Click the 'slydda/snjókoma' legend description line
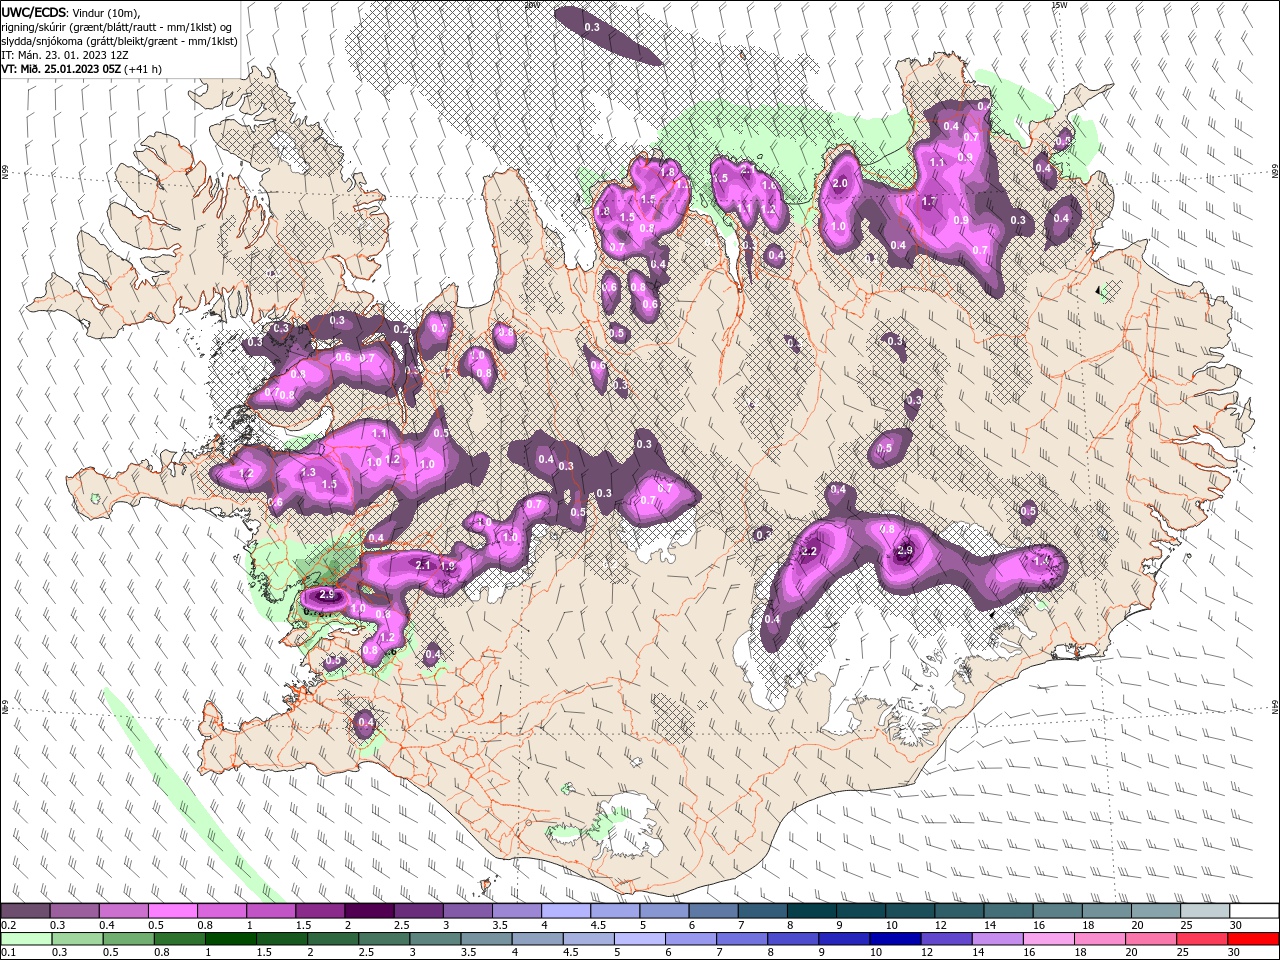Viewport: 1280px width, 960px height. 119,41
